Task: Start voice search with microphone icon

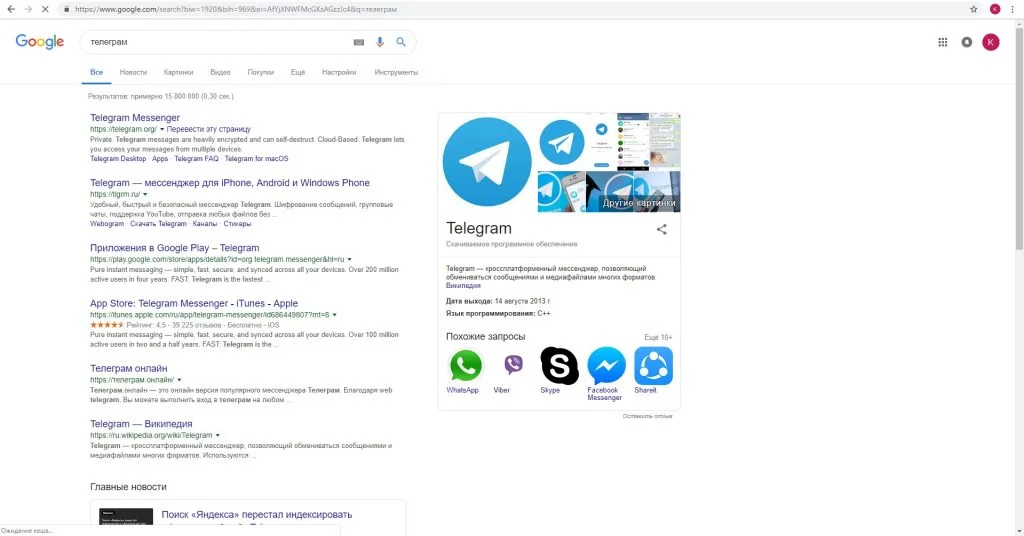Action: click(379, 42)
